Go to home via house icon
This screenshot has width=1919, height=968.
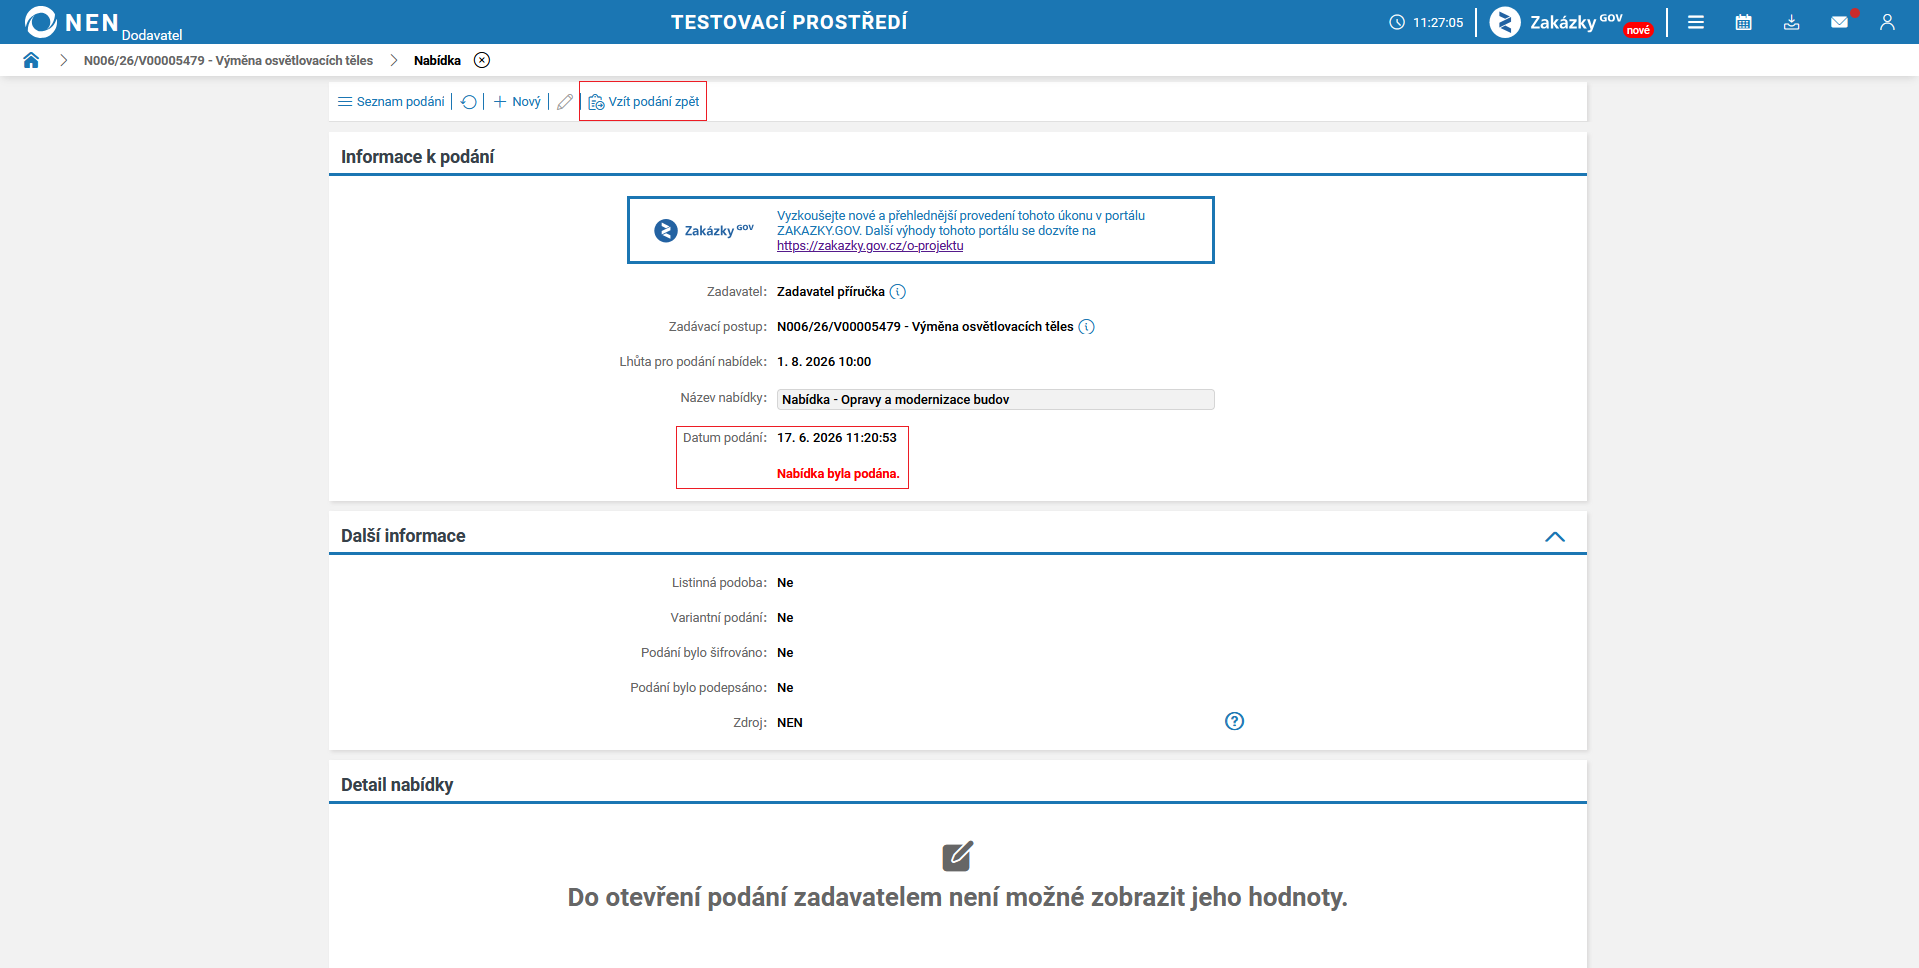[31, 60]
